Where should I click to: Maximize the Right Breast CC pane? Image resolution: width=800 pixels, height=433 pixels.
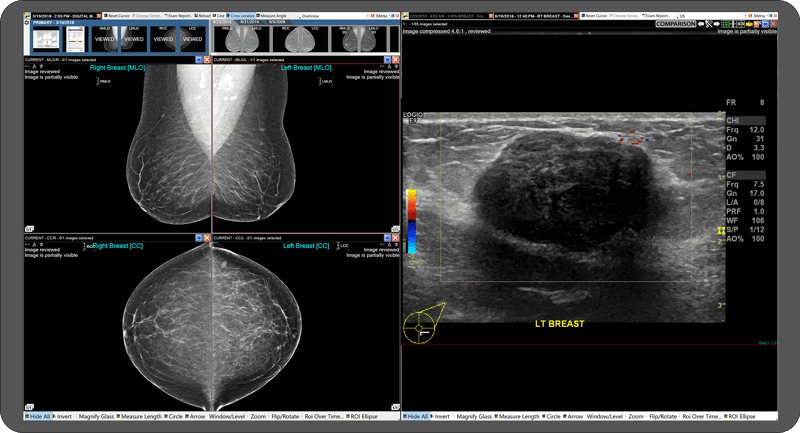click(x=199, y=238)
